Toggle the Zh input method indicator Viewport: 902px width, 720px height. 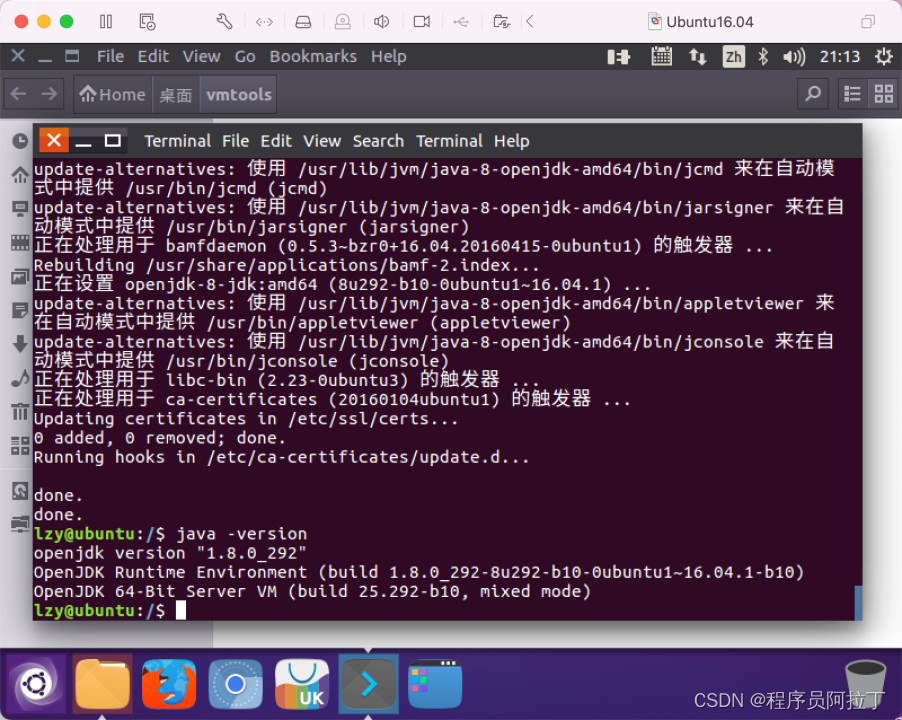733,57
